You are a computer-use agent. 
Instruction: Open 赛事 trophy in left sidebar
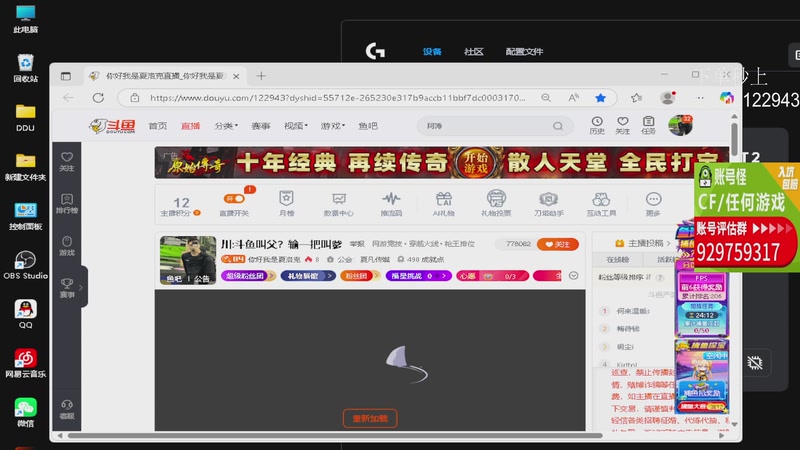[x=67, y=288]
